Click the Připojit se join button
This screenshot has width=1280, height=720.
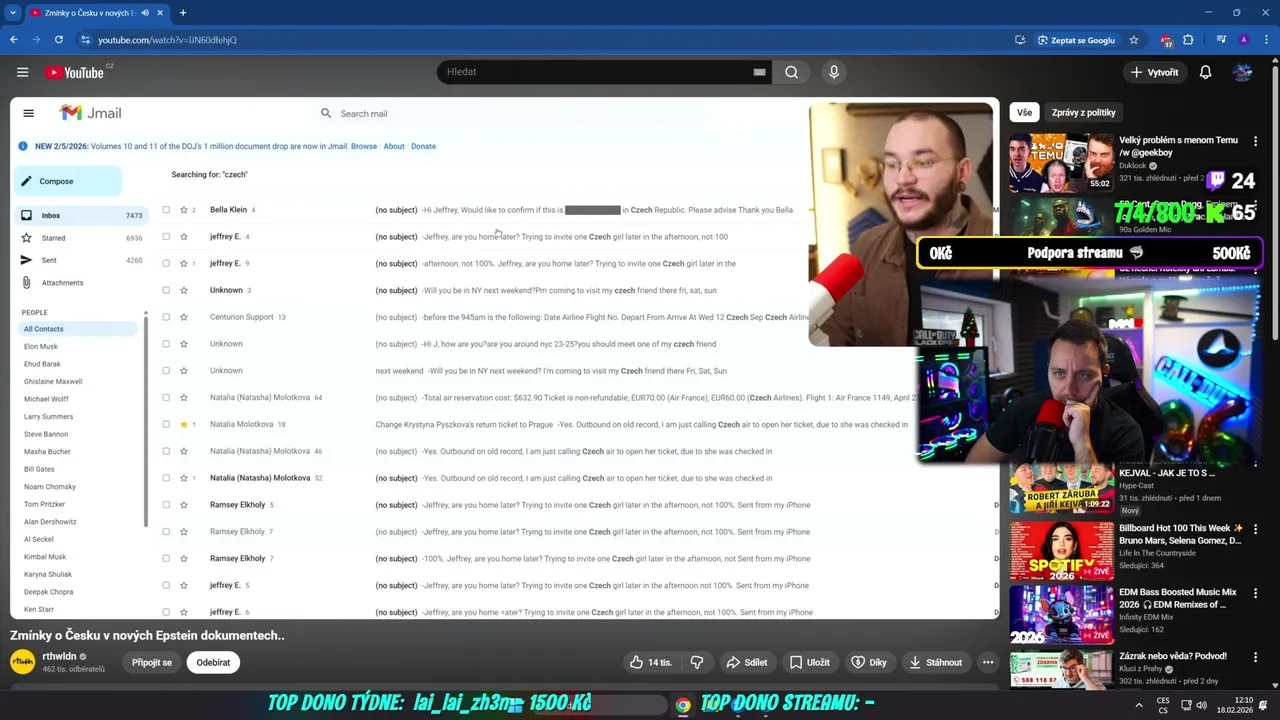pos(152,662)
